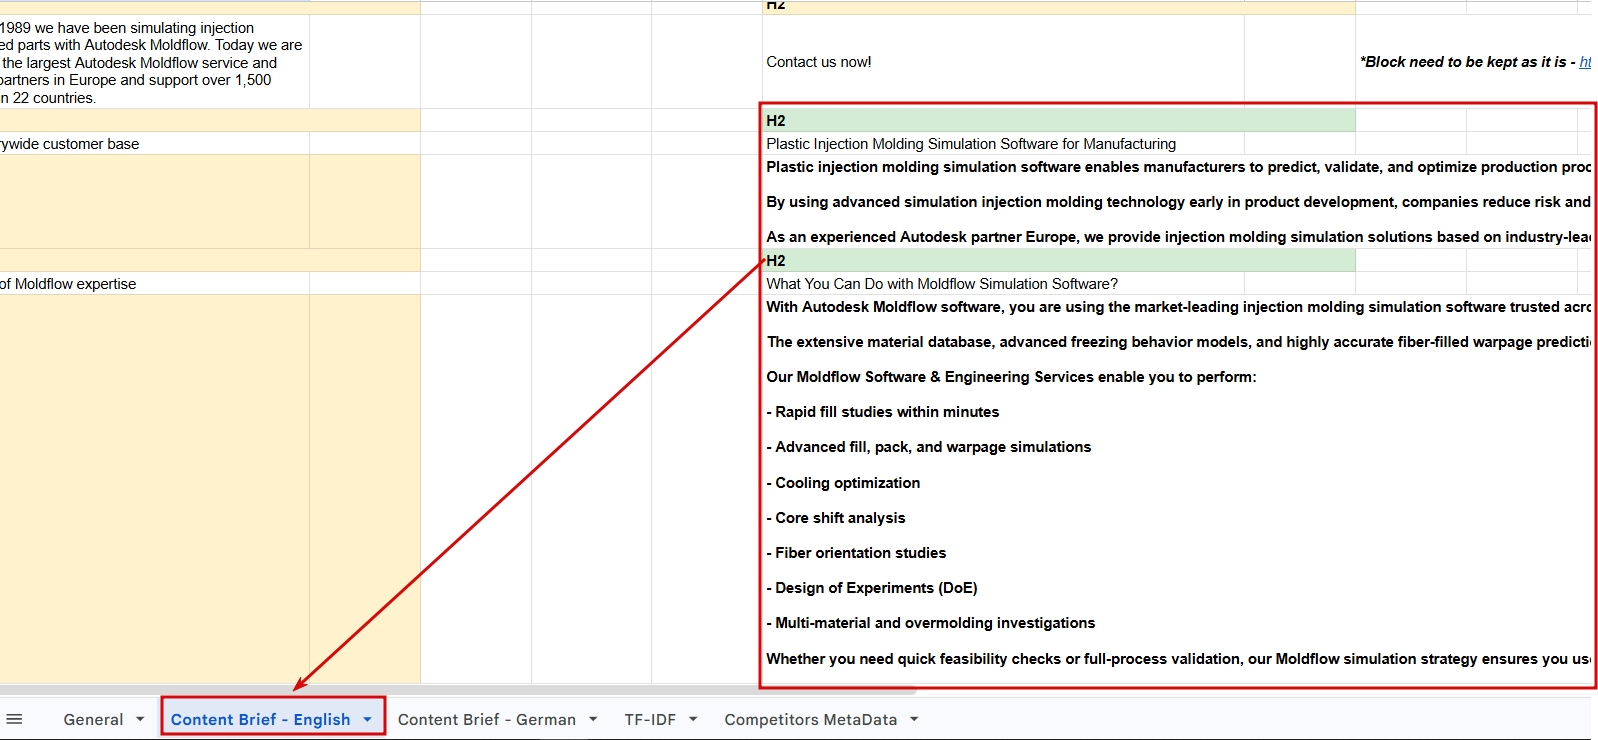Select the 'wide customer base' cell
The width and height of the screenshot is (1598, 740).
coord(154,144)
